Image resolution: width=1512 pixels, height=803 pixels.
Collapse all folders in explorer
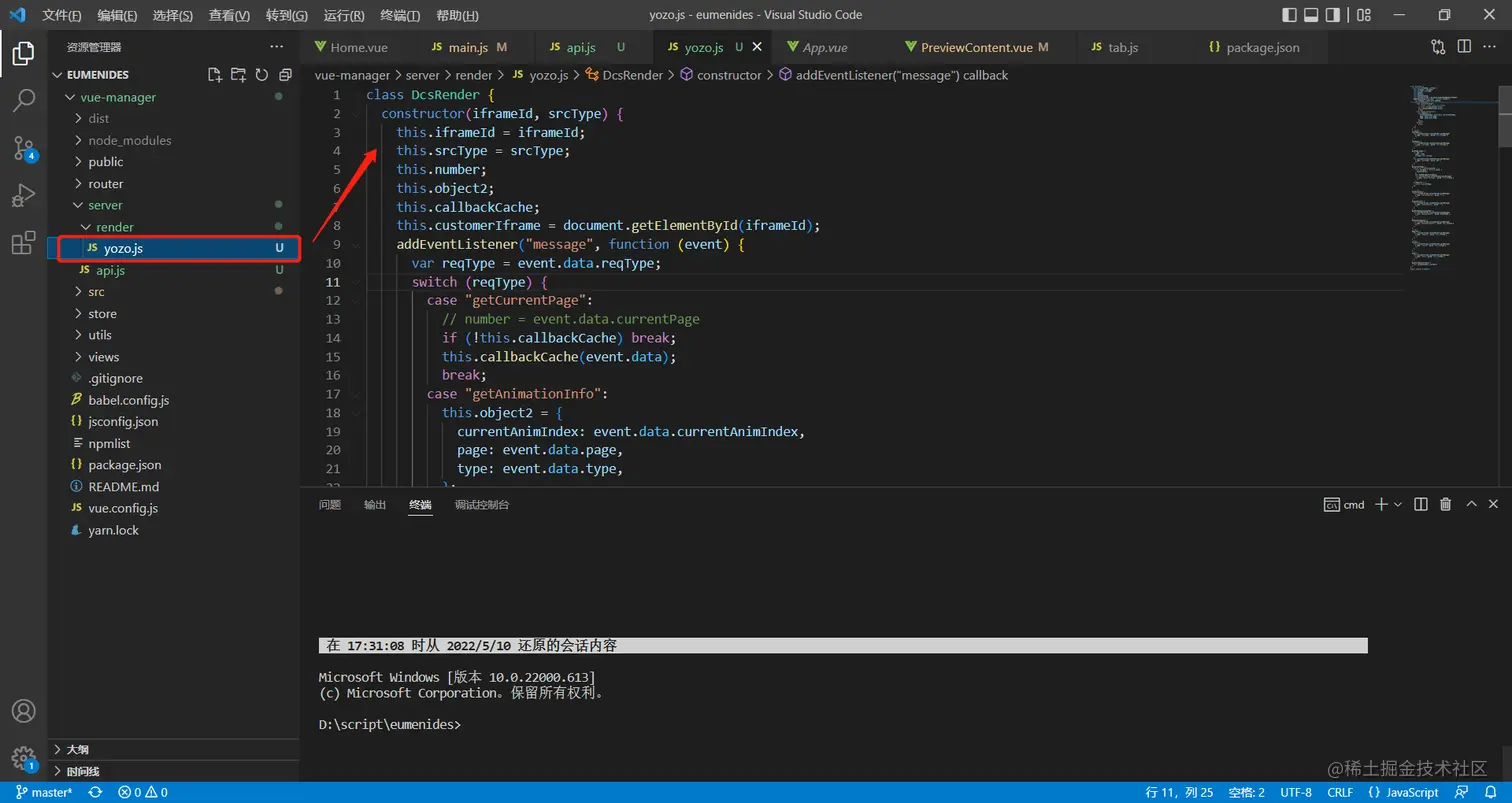coord(285,75)
